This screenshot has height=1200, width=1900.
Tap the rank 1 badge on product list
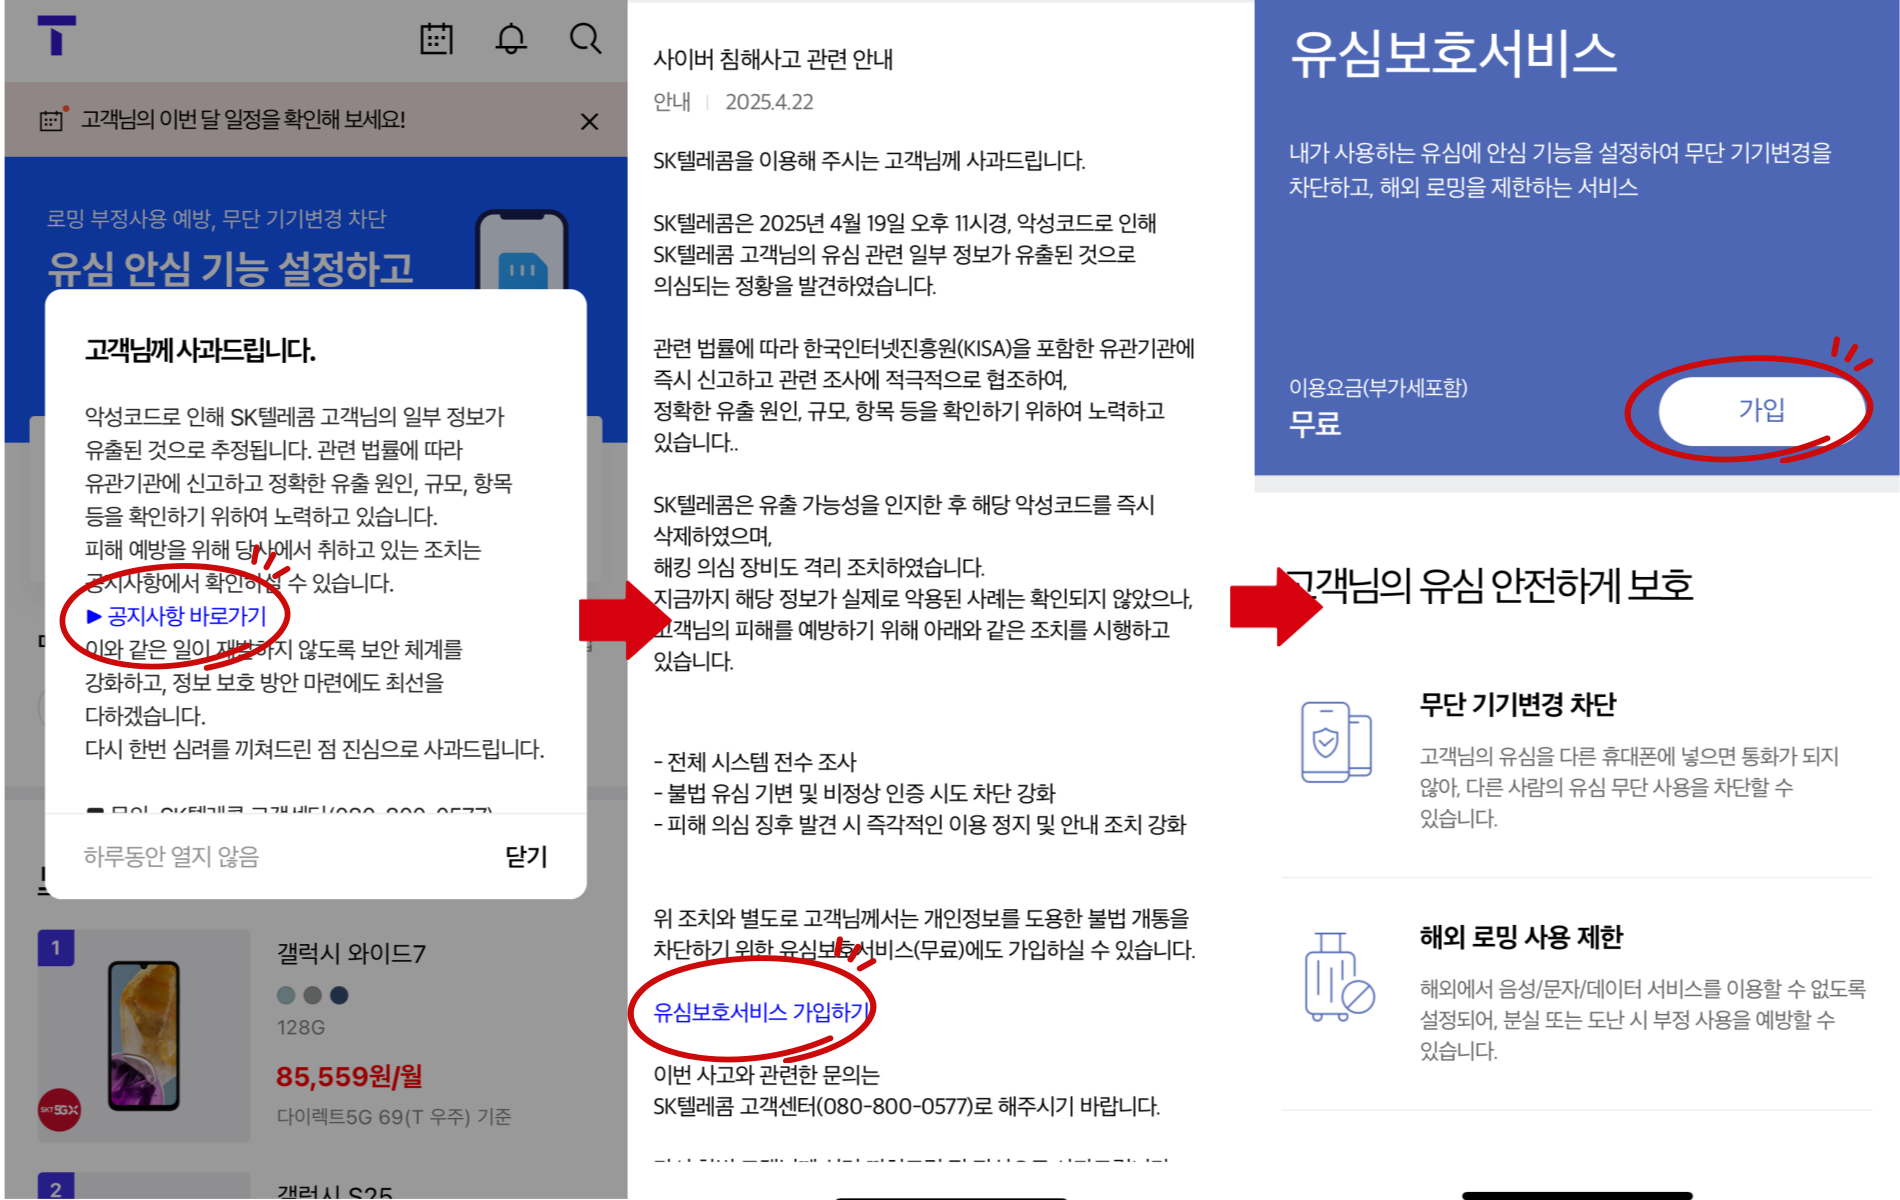[56, 948]
